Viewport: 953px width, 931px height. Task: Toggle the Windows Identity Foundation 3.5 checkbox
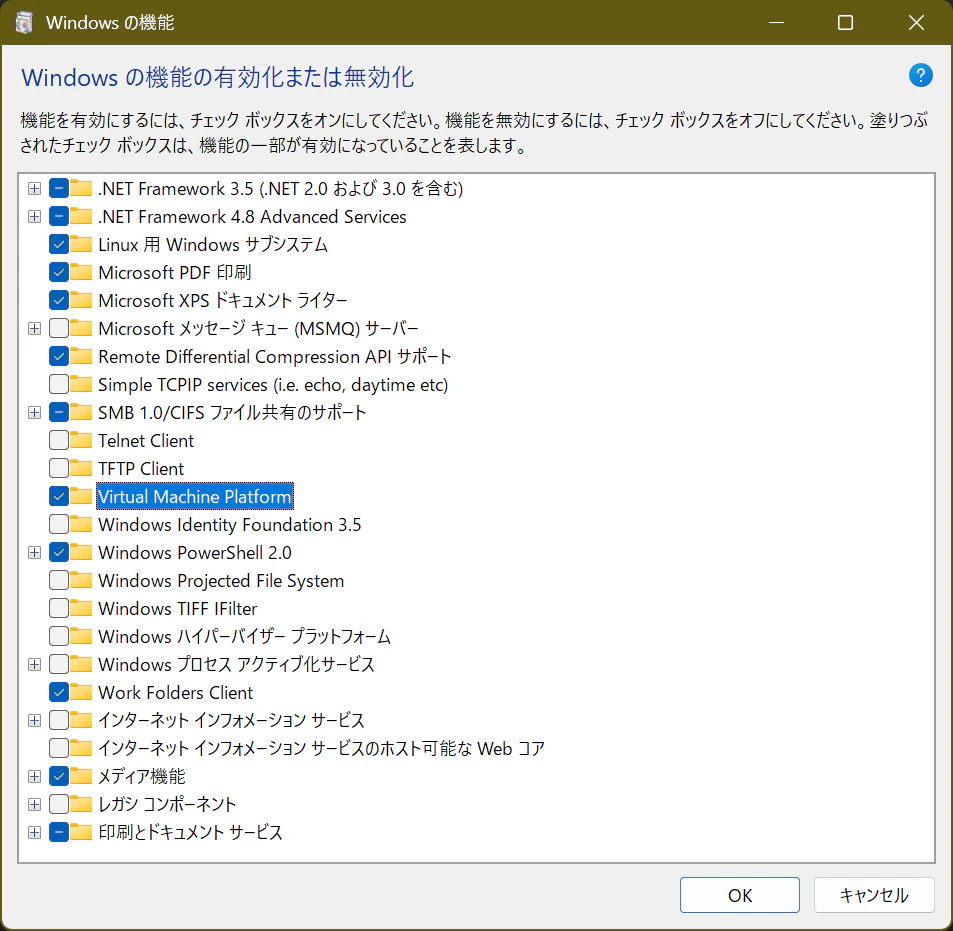[x=59, y=524]
